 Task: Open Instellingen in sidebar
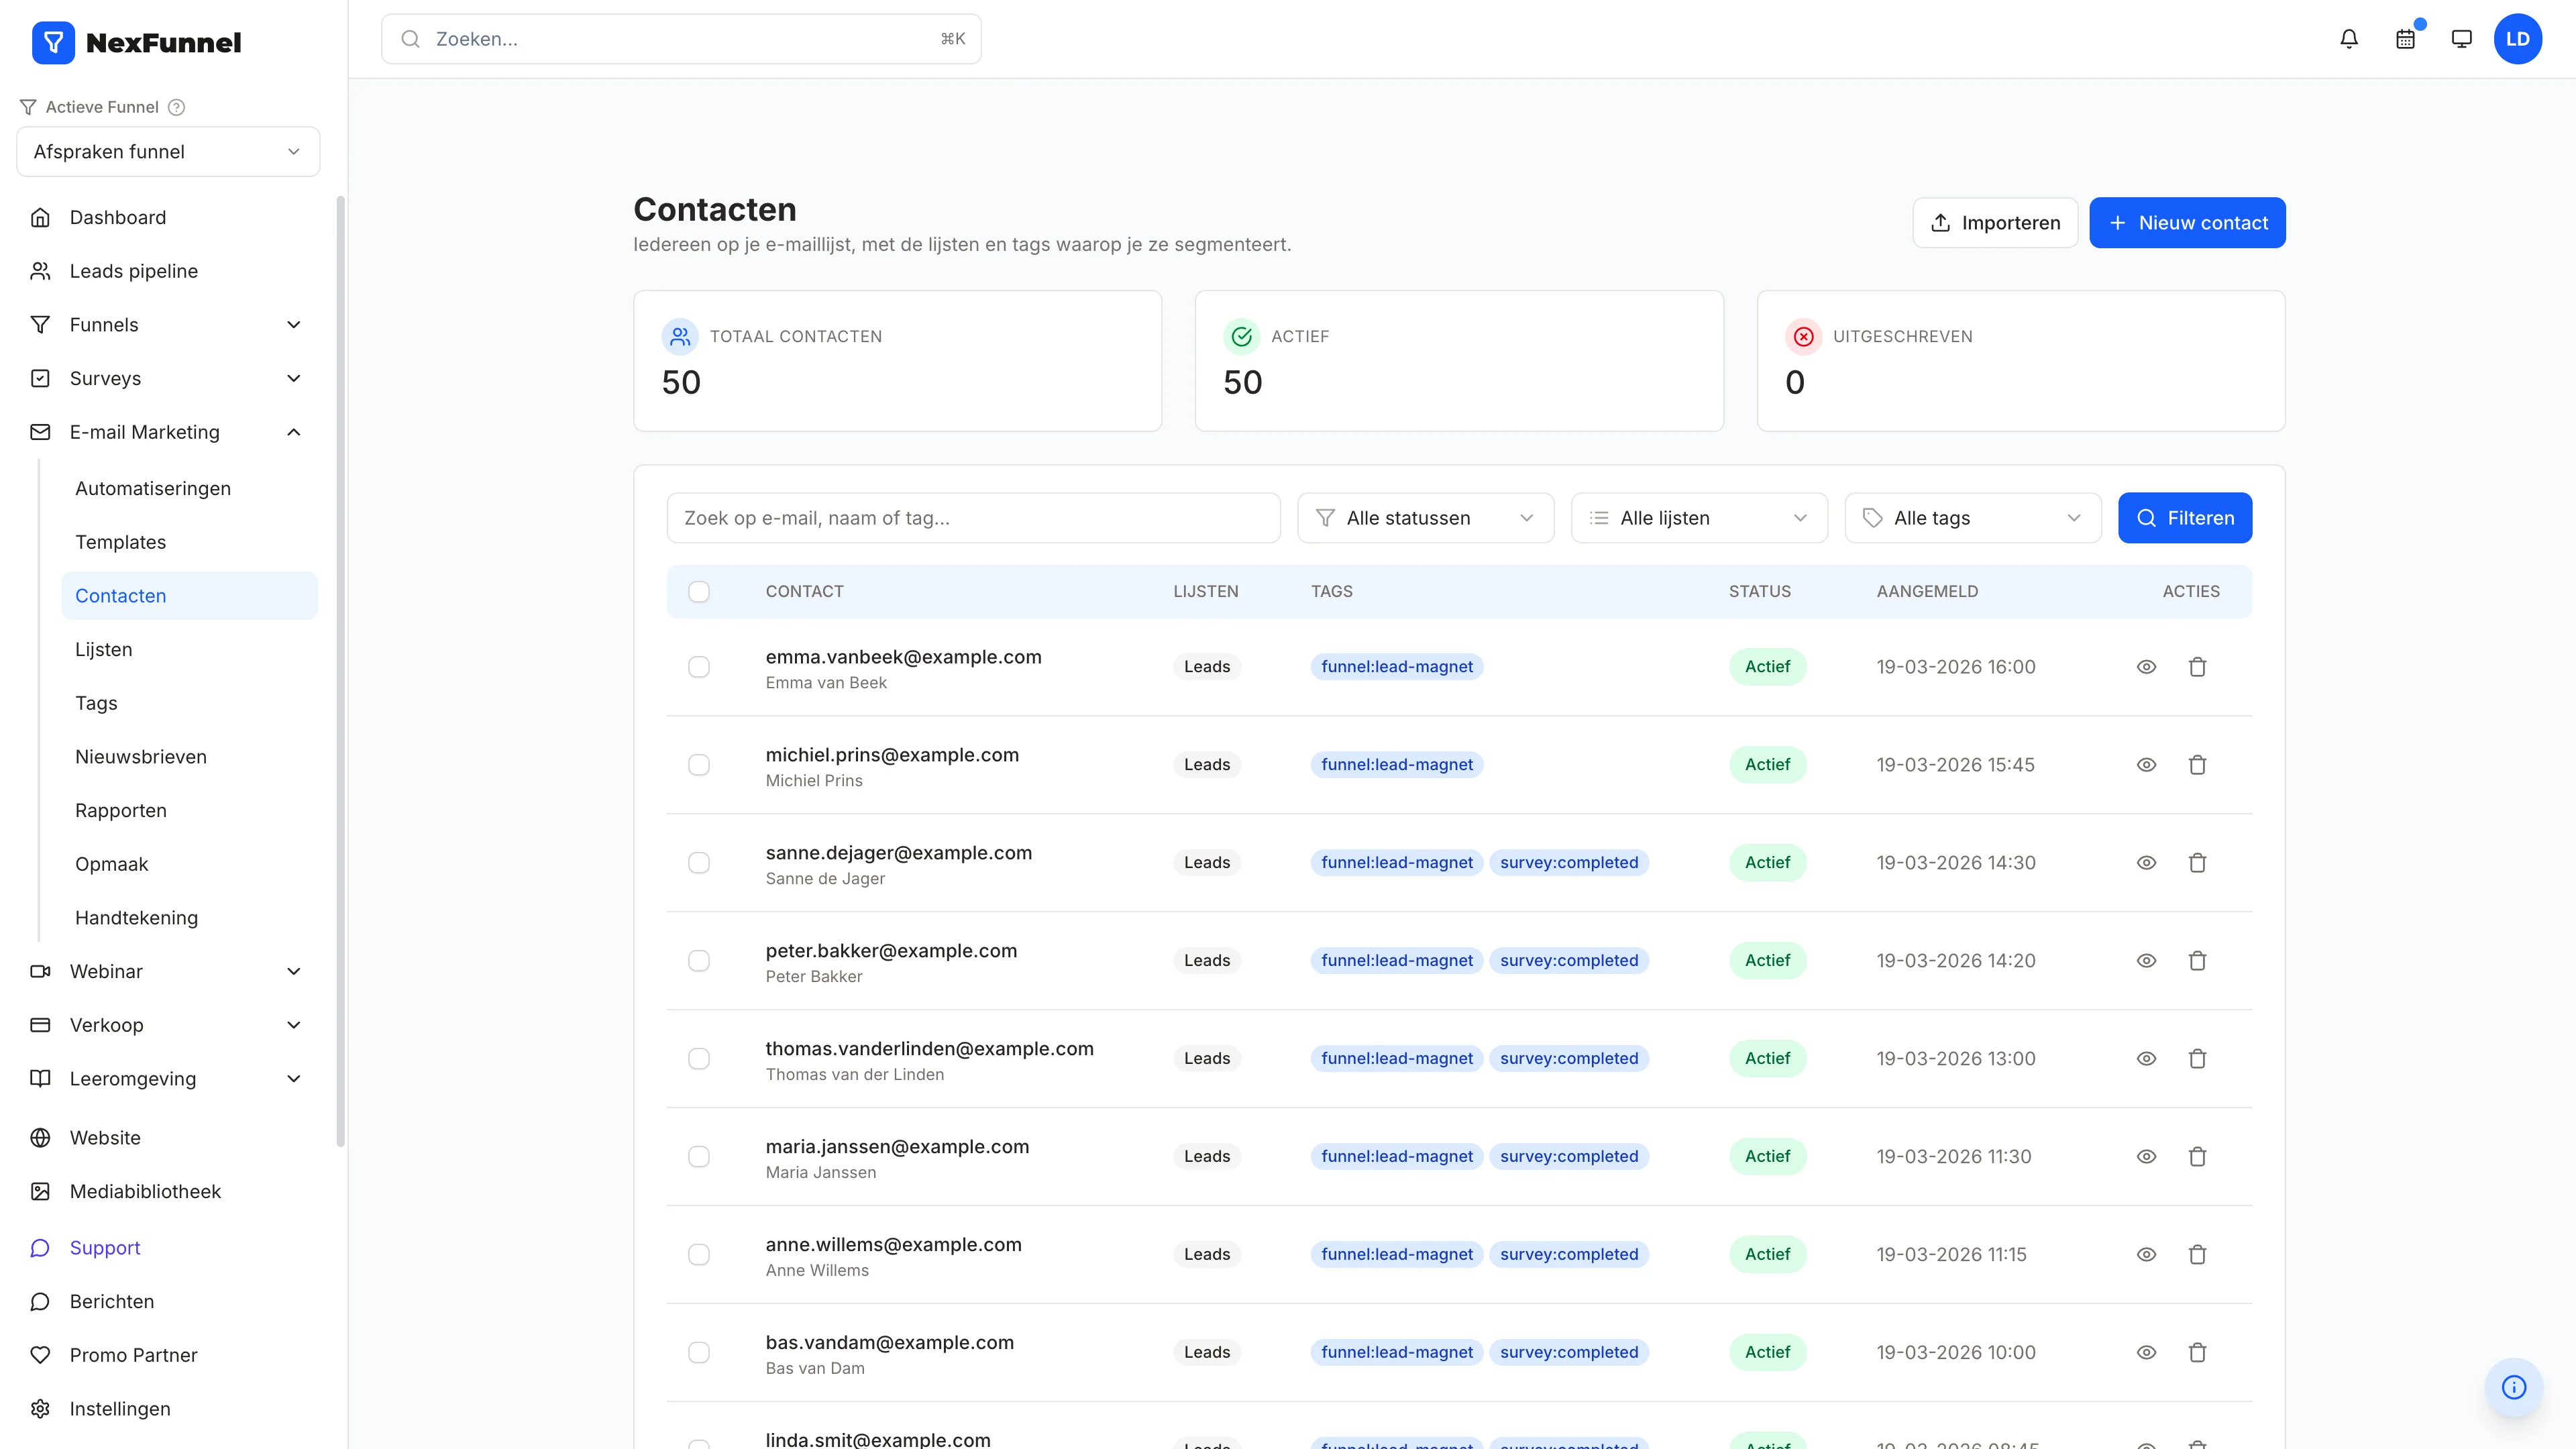point(168,1409)
